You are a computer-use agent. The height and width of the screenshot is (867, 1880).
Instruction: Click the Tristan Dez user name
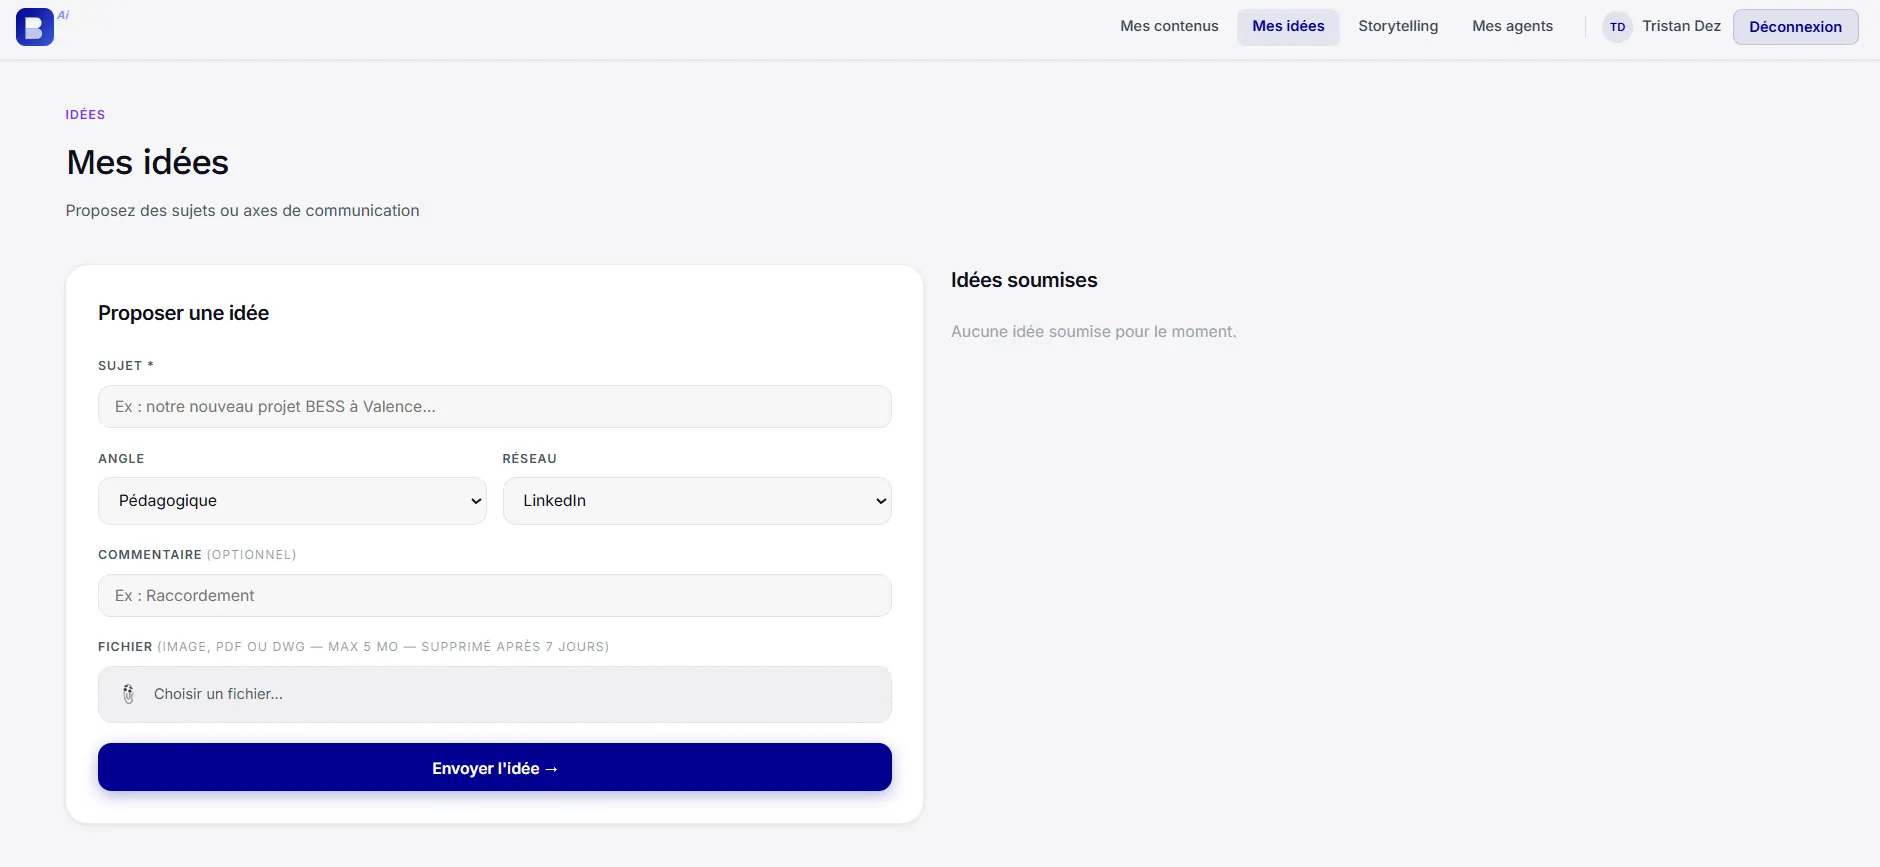(x=1681, y=26)
